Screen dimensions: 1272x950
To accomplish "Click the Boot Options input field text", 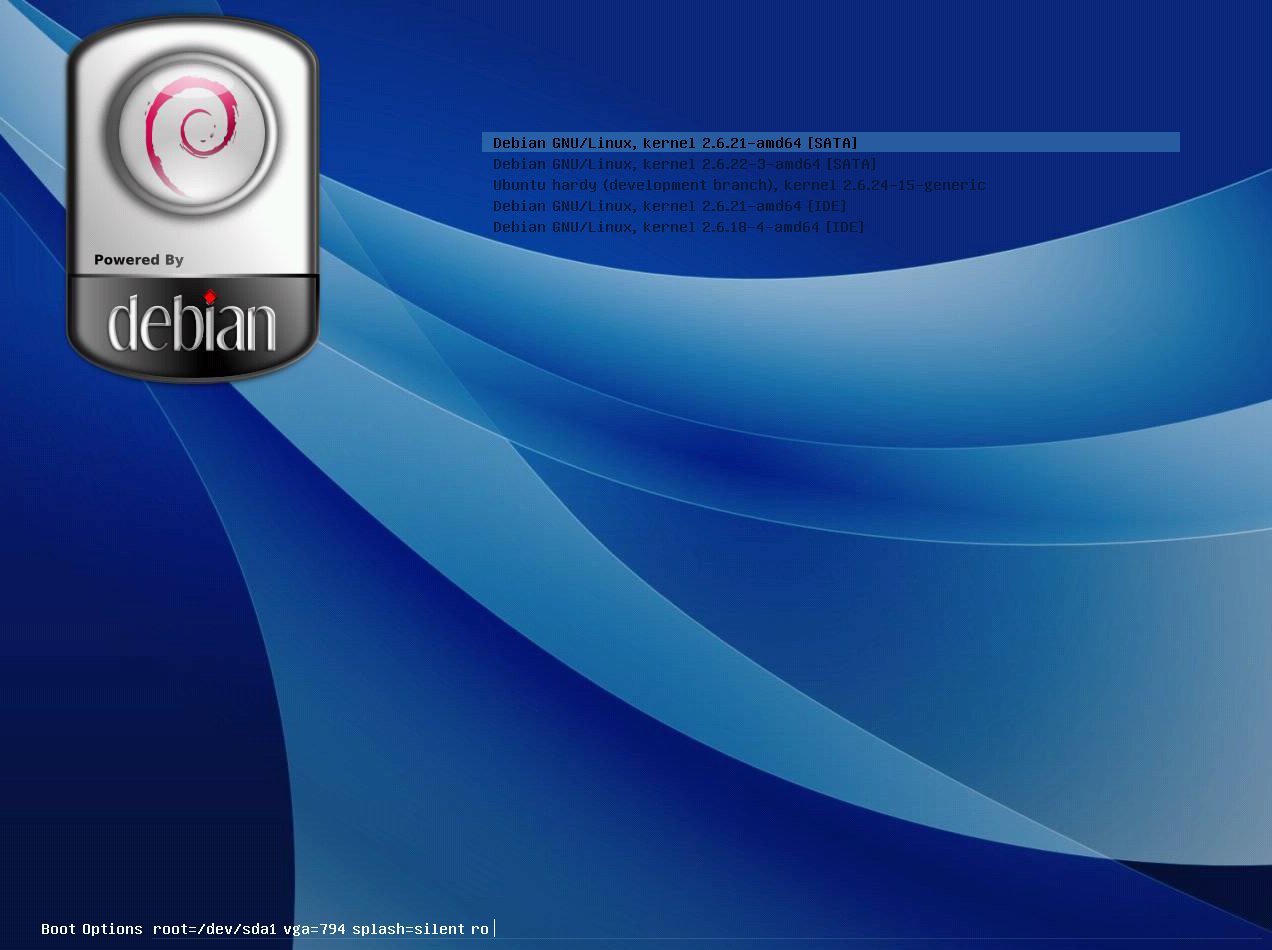I will tap(321, 929).
